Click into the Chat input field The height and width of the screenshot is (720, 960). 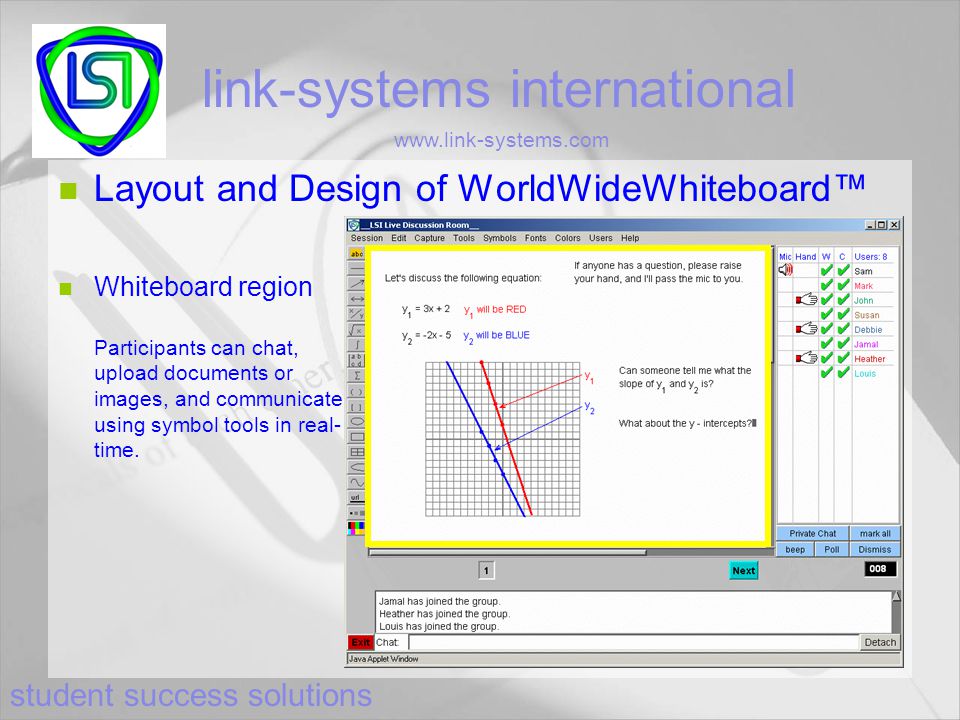pos(634,642)
